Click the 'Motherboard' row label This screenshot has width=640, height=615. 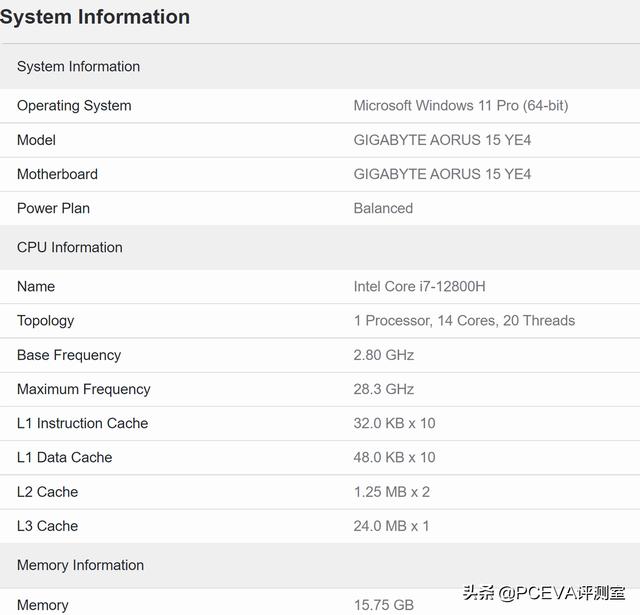[58, 174]
